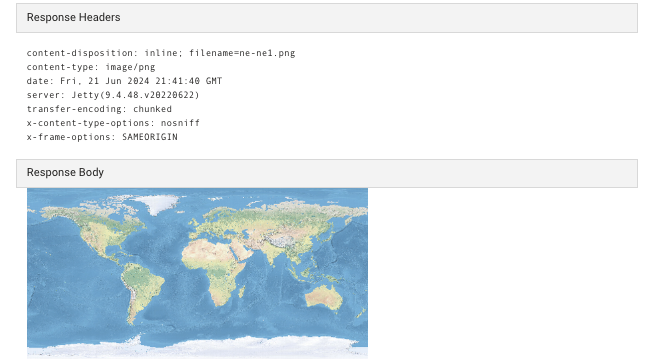Viewport: 661px width, 364px height.
Task: Click the date header line
Action: (x=124, y=81)
